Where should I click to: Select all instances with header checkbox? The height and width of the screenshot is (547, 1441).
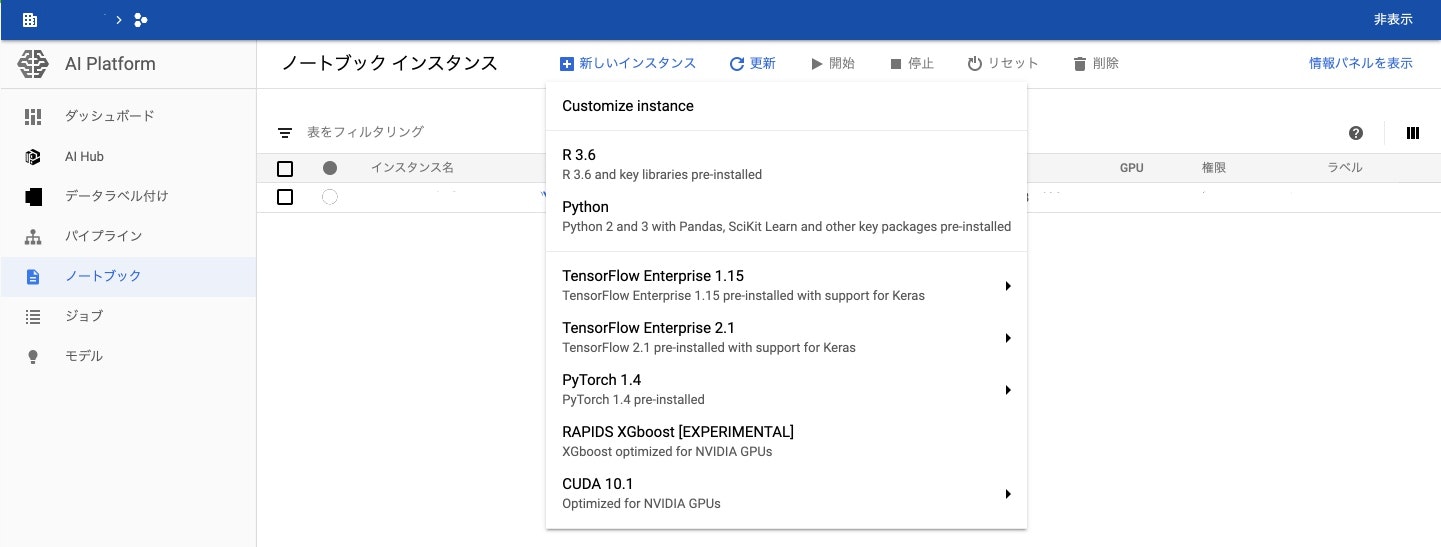[285, 169]
